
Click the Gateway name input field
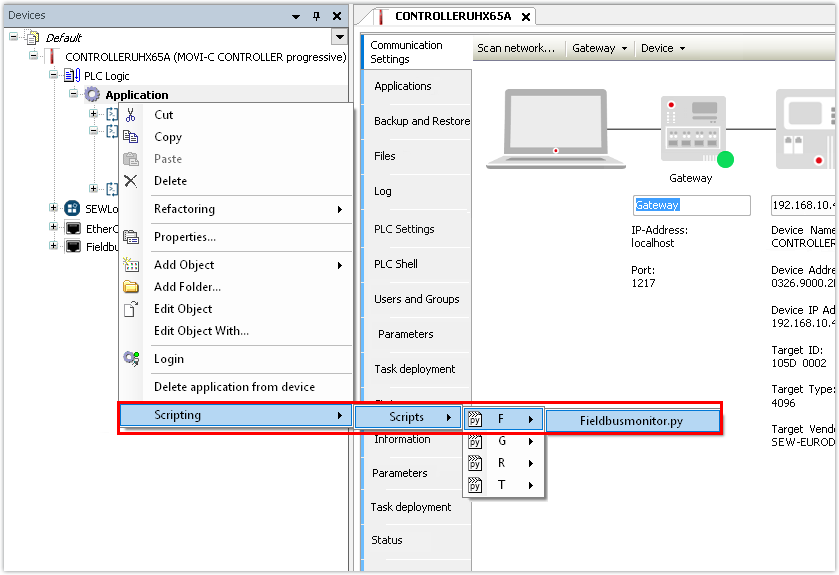click(691, 205)
